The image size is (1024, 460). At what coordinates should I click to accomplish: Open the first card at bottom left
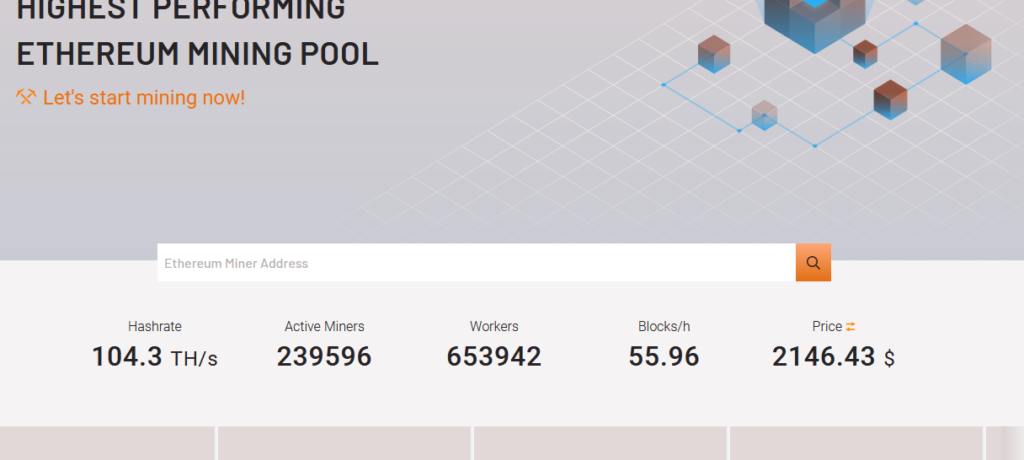click(107, 443)
